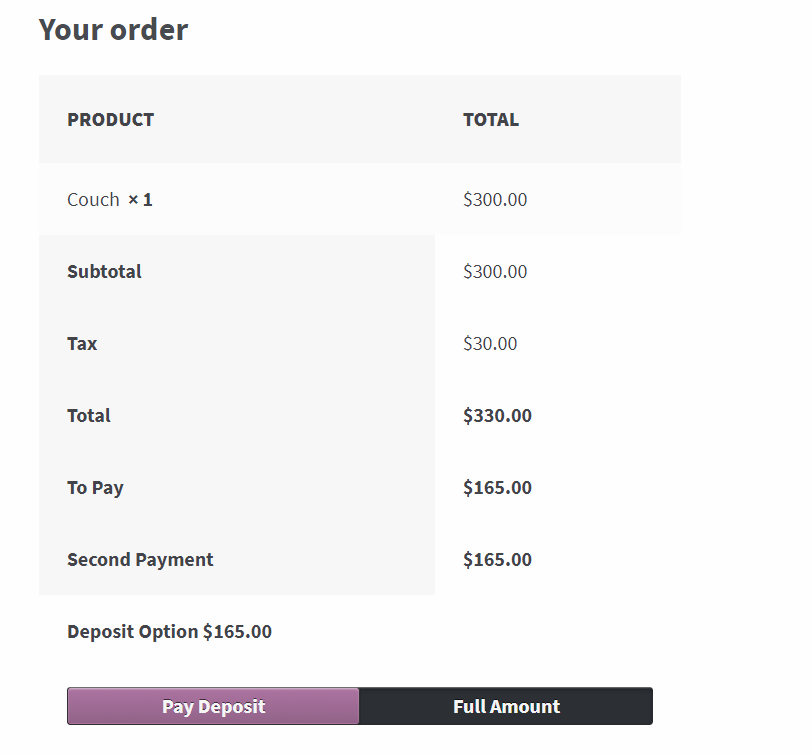The image size is (812, 755).
Task: Click the "Your order" heading
Action: [x=113, y=30]
